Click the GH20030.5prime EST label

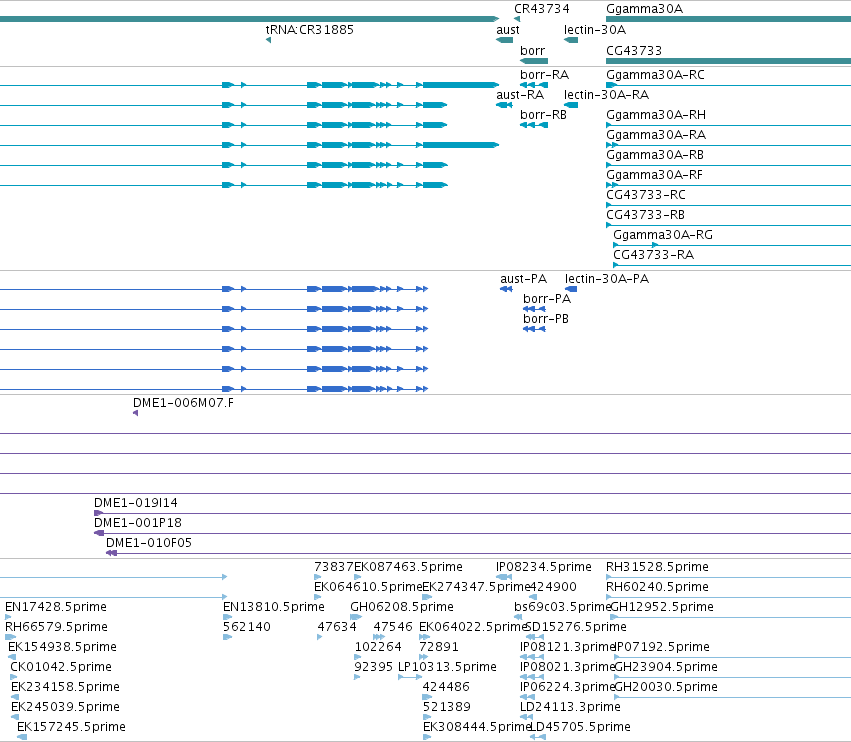point(666,687)
